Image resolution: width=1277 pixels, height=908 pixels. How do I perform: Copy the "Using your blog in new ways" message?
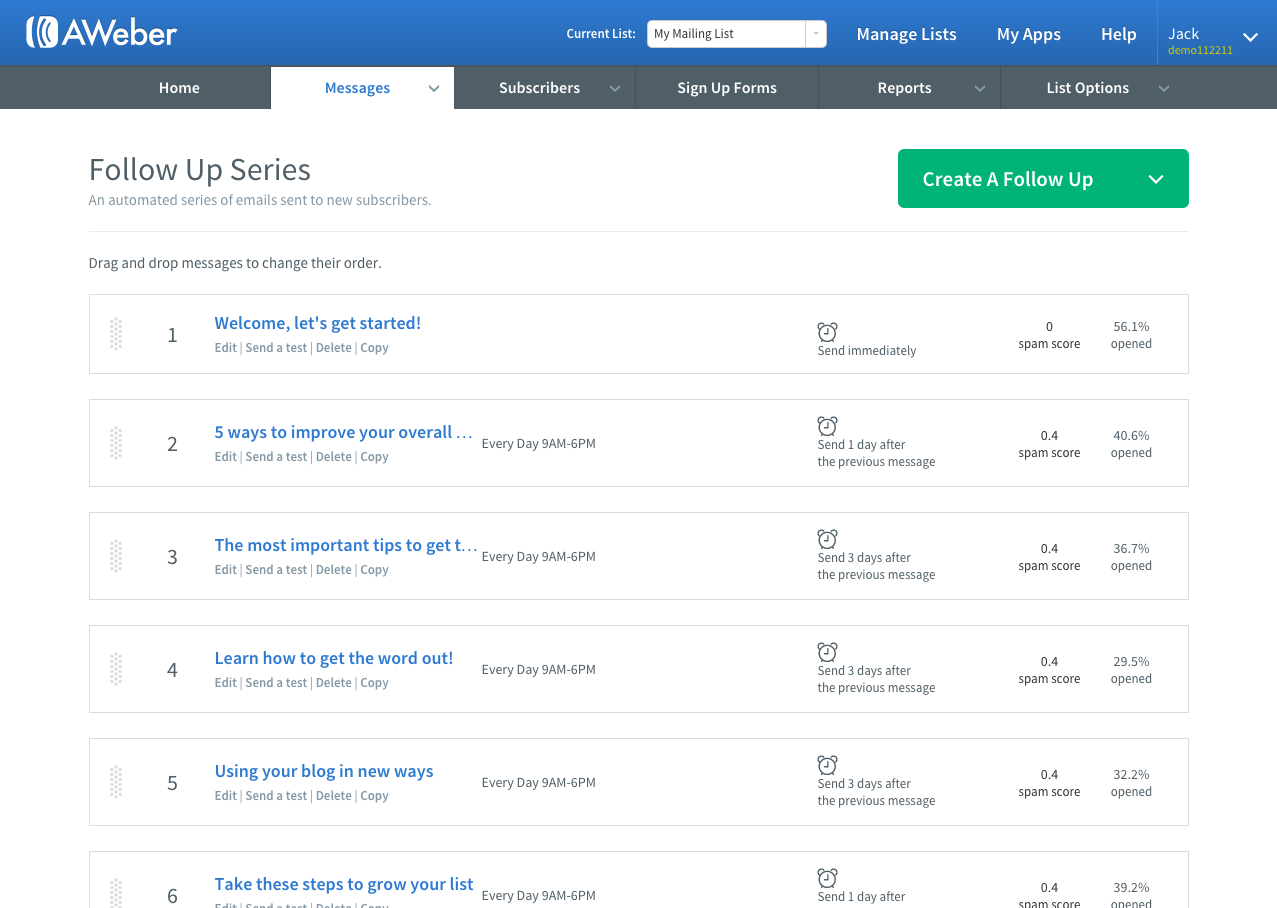[x=374, y=796]
